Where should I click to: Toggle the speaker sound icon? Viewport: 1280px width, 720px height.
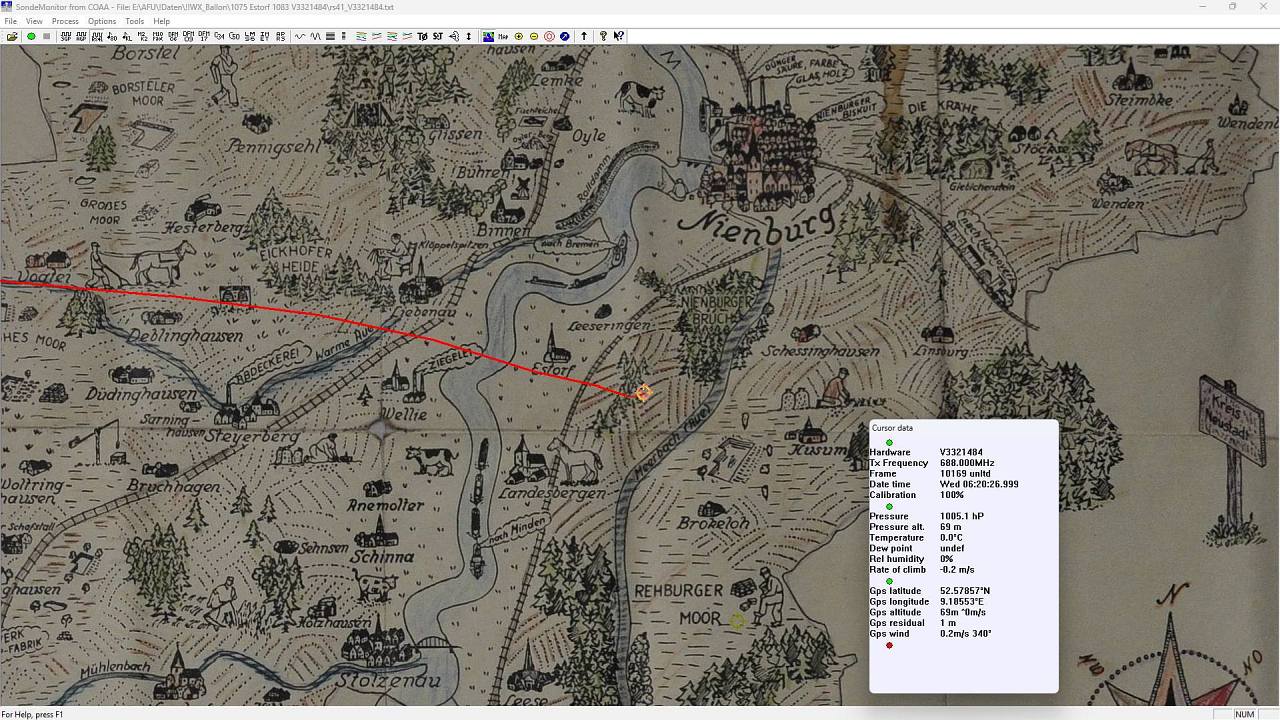[x=453, y=36]
